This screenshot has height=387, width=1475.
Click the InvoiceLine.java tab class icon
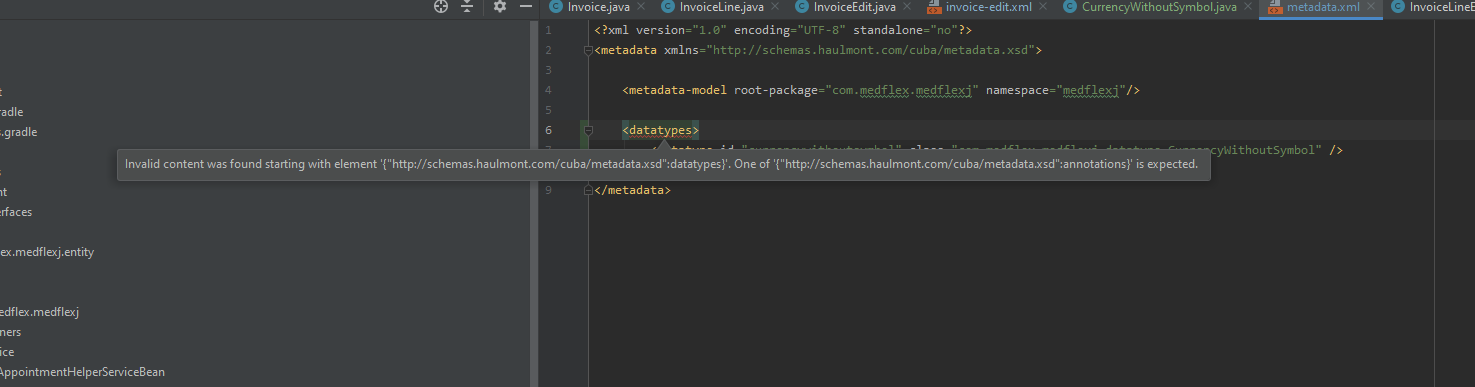(x=669, y=7)
